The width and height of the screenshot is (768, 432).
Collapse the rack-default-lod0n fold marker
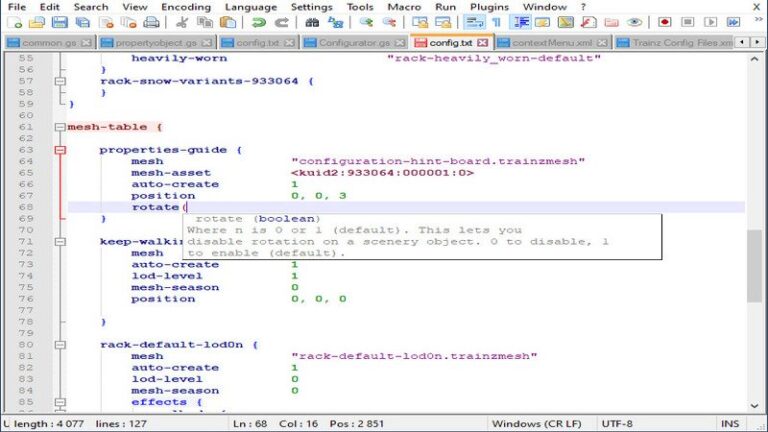point(60,345)
